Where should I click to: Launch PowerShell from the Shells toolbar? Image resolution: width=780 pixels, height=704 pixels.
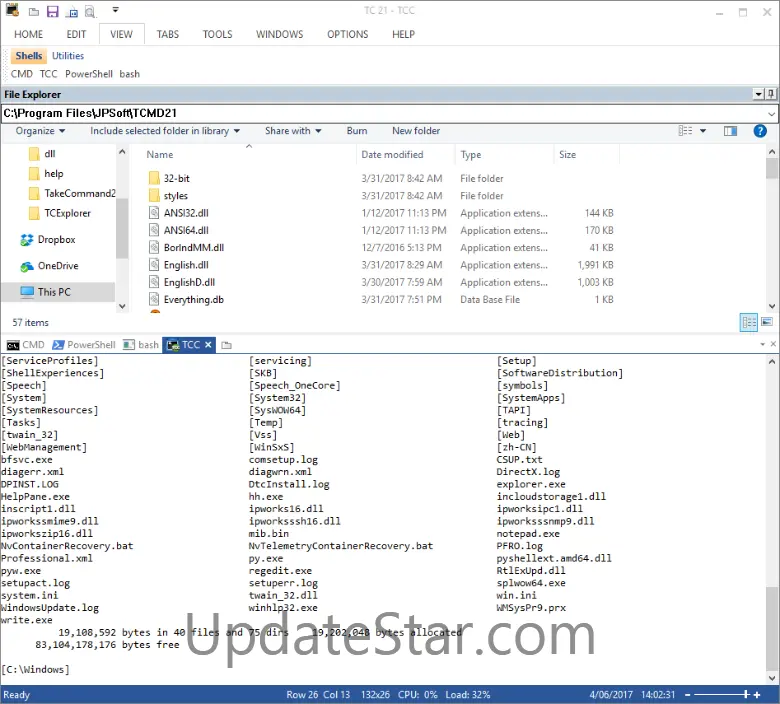89,74
